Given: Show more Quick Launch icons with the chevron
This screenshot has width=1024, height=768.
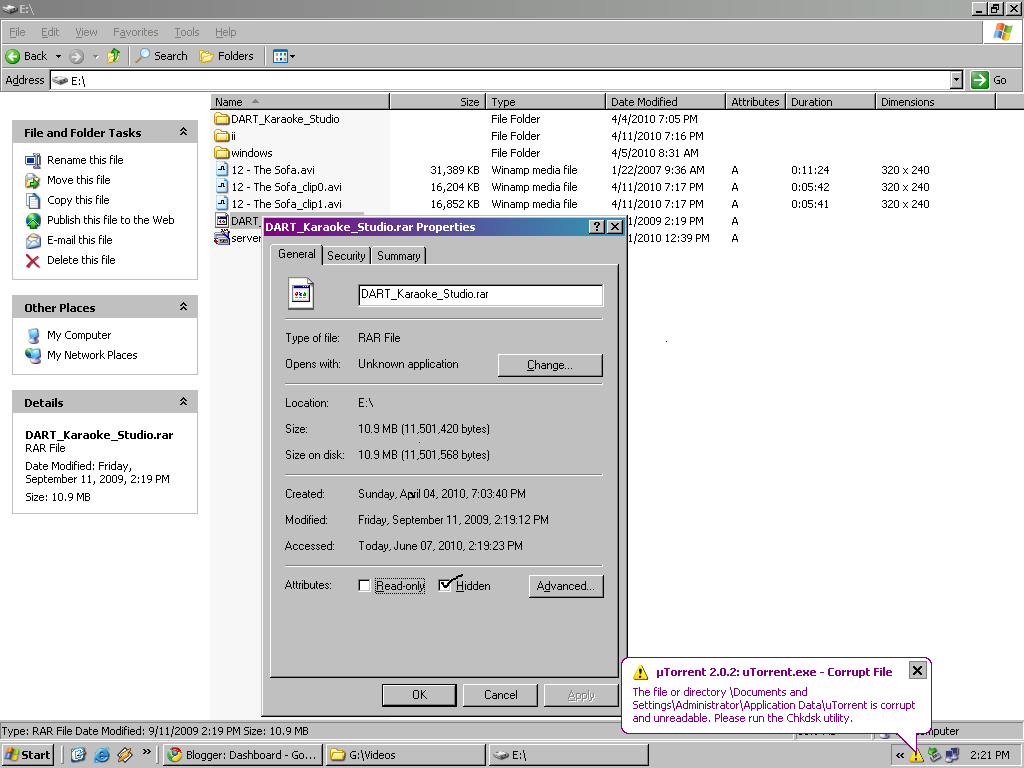Looking at the screenshot, I should (x=147, y=752).
